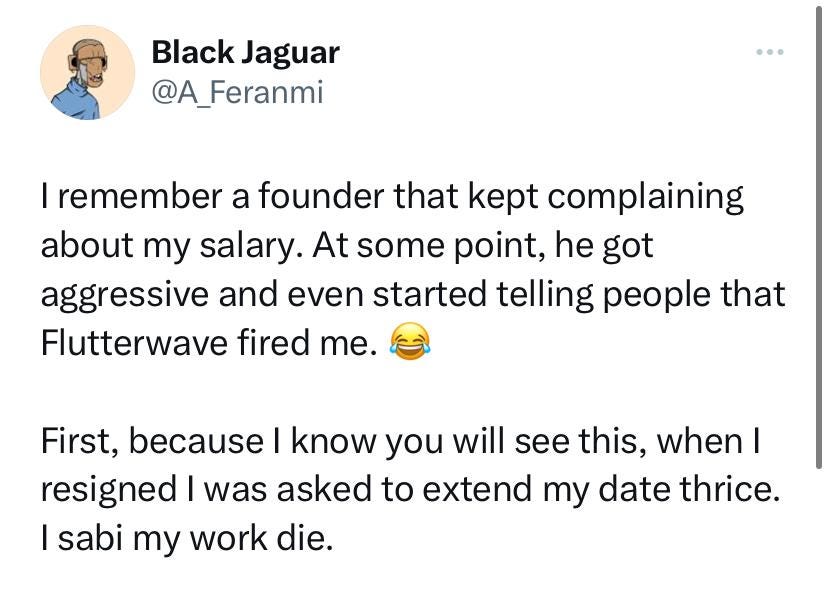Click the @A_Feranmi handle
Image resolution: width=828 pixels, height=609 pixels.
(x=237, y=92)
